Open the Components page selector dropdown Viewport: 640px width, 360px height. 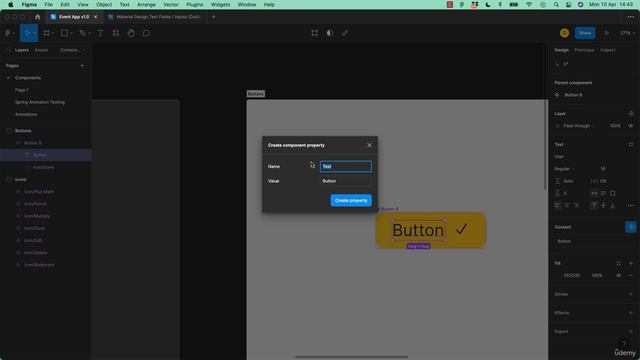[x=72, y=50]
